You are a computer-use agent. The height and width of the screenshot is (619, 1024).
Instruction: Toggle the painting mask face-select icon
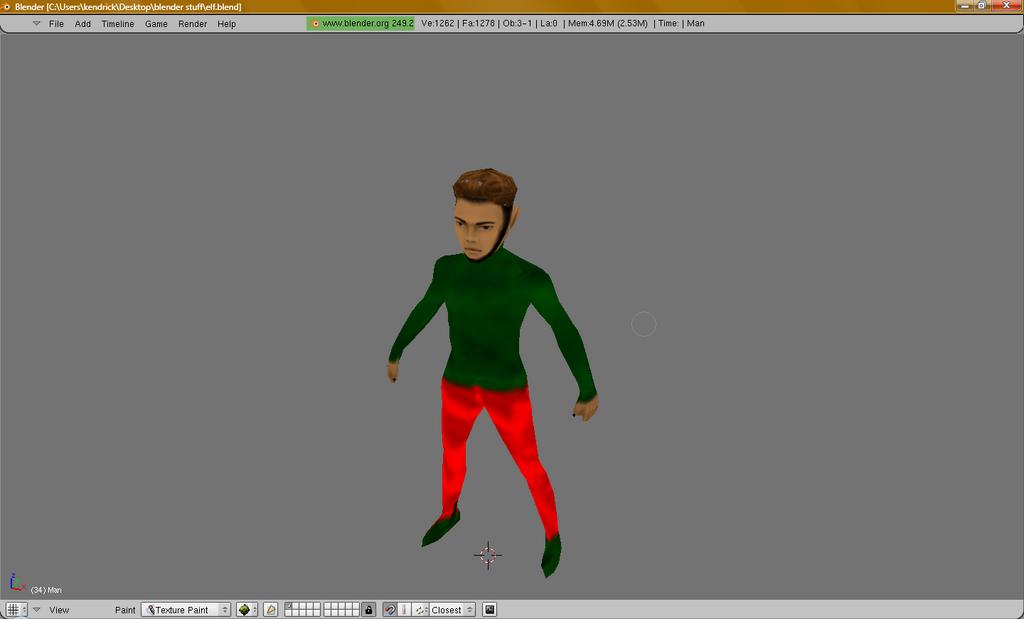(271, 610)
